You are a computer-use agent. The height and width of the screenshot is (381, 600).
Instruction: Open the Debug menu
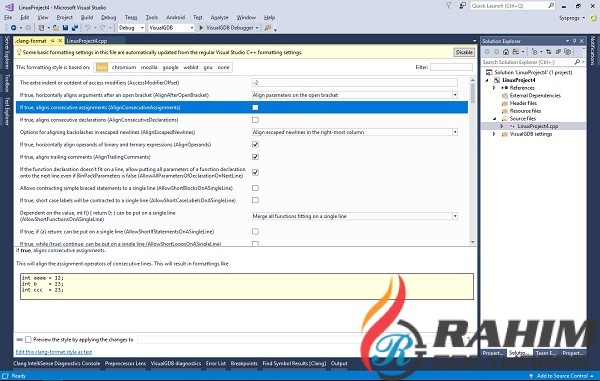(x=108, y=17)
